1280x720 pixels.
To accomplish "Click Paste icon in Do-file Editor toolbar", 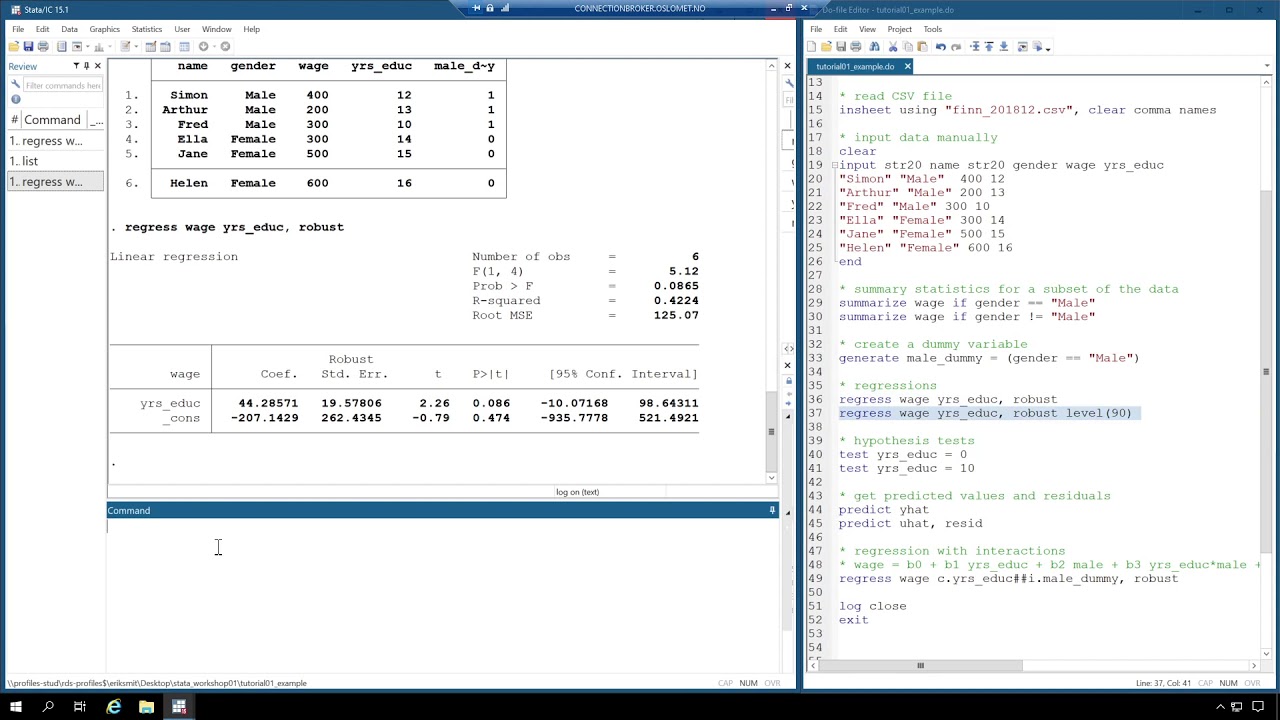I will pos(922,46).
